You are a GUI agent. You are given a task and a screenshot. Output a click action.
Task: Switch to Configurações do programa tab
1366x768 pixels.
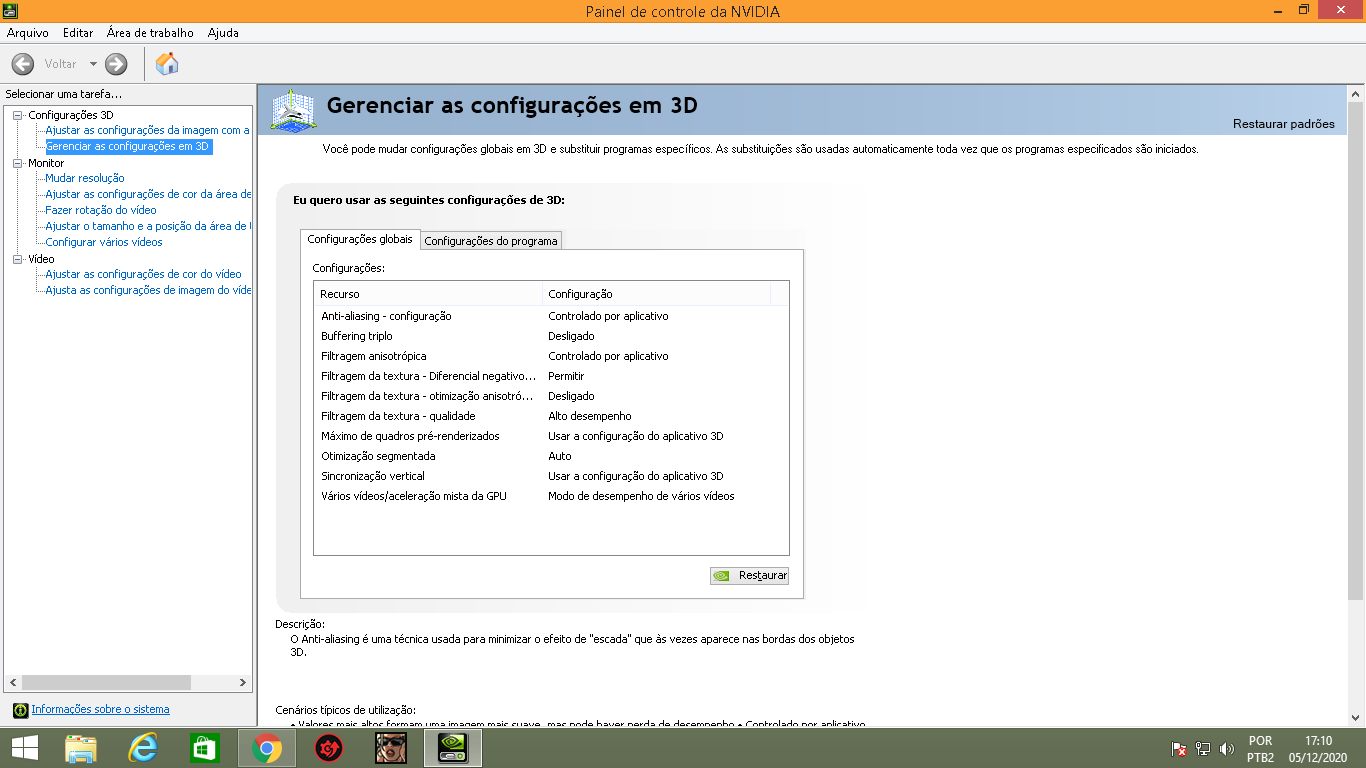[x=491, y=241]
